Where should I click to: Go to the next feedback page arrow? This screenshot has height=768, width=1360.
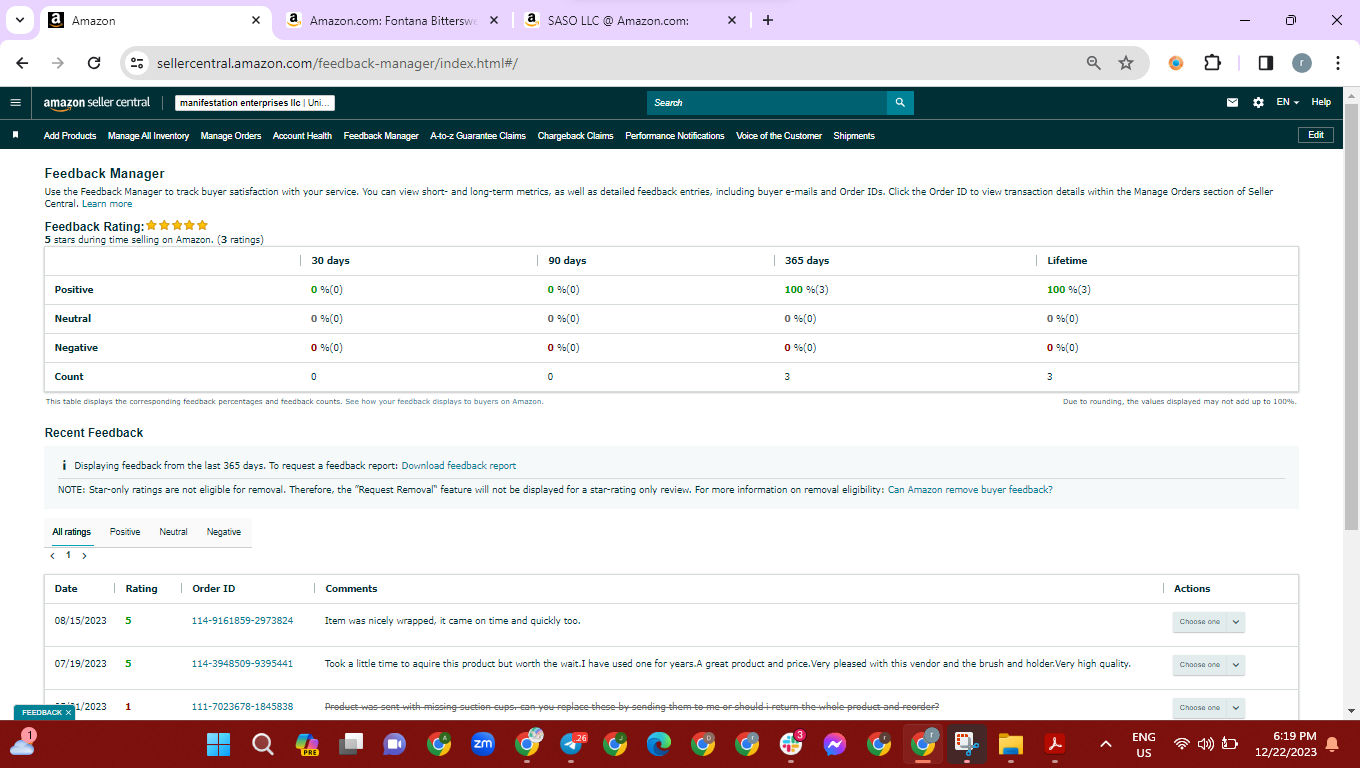tap(84, 555)
